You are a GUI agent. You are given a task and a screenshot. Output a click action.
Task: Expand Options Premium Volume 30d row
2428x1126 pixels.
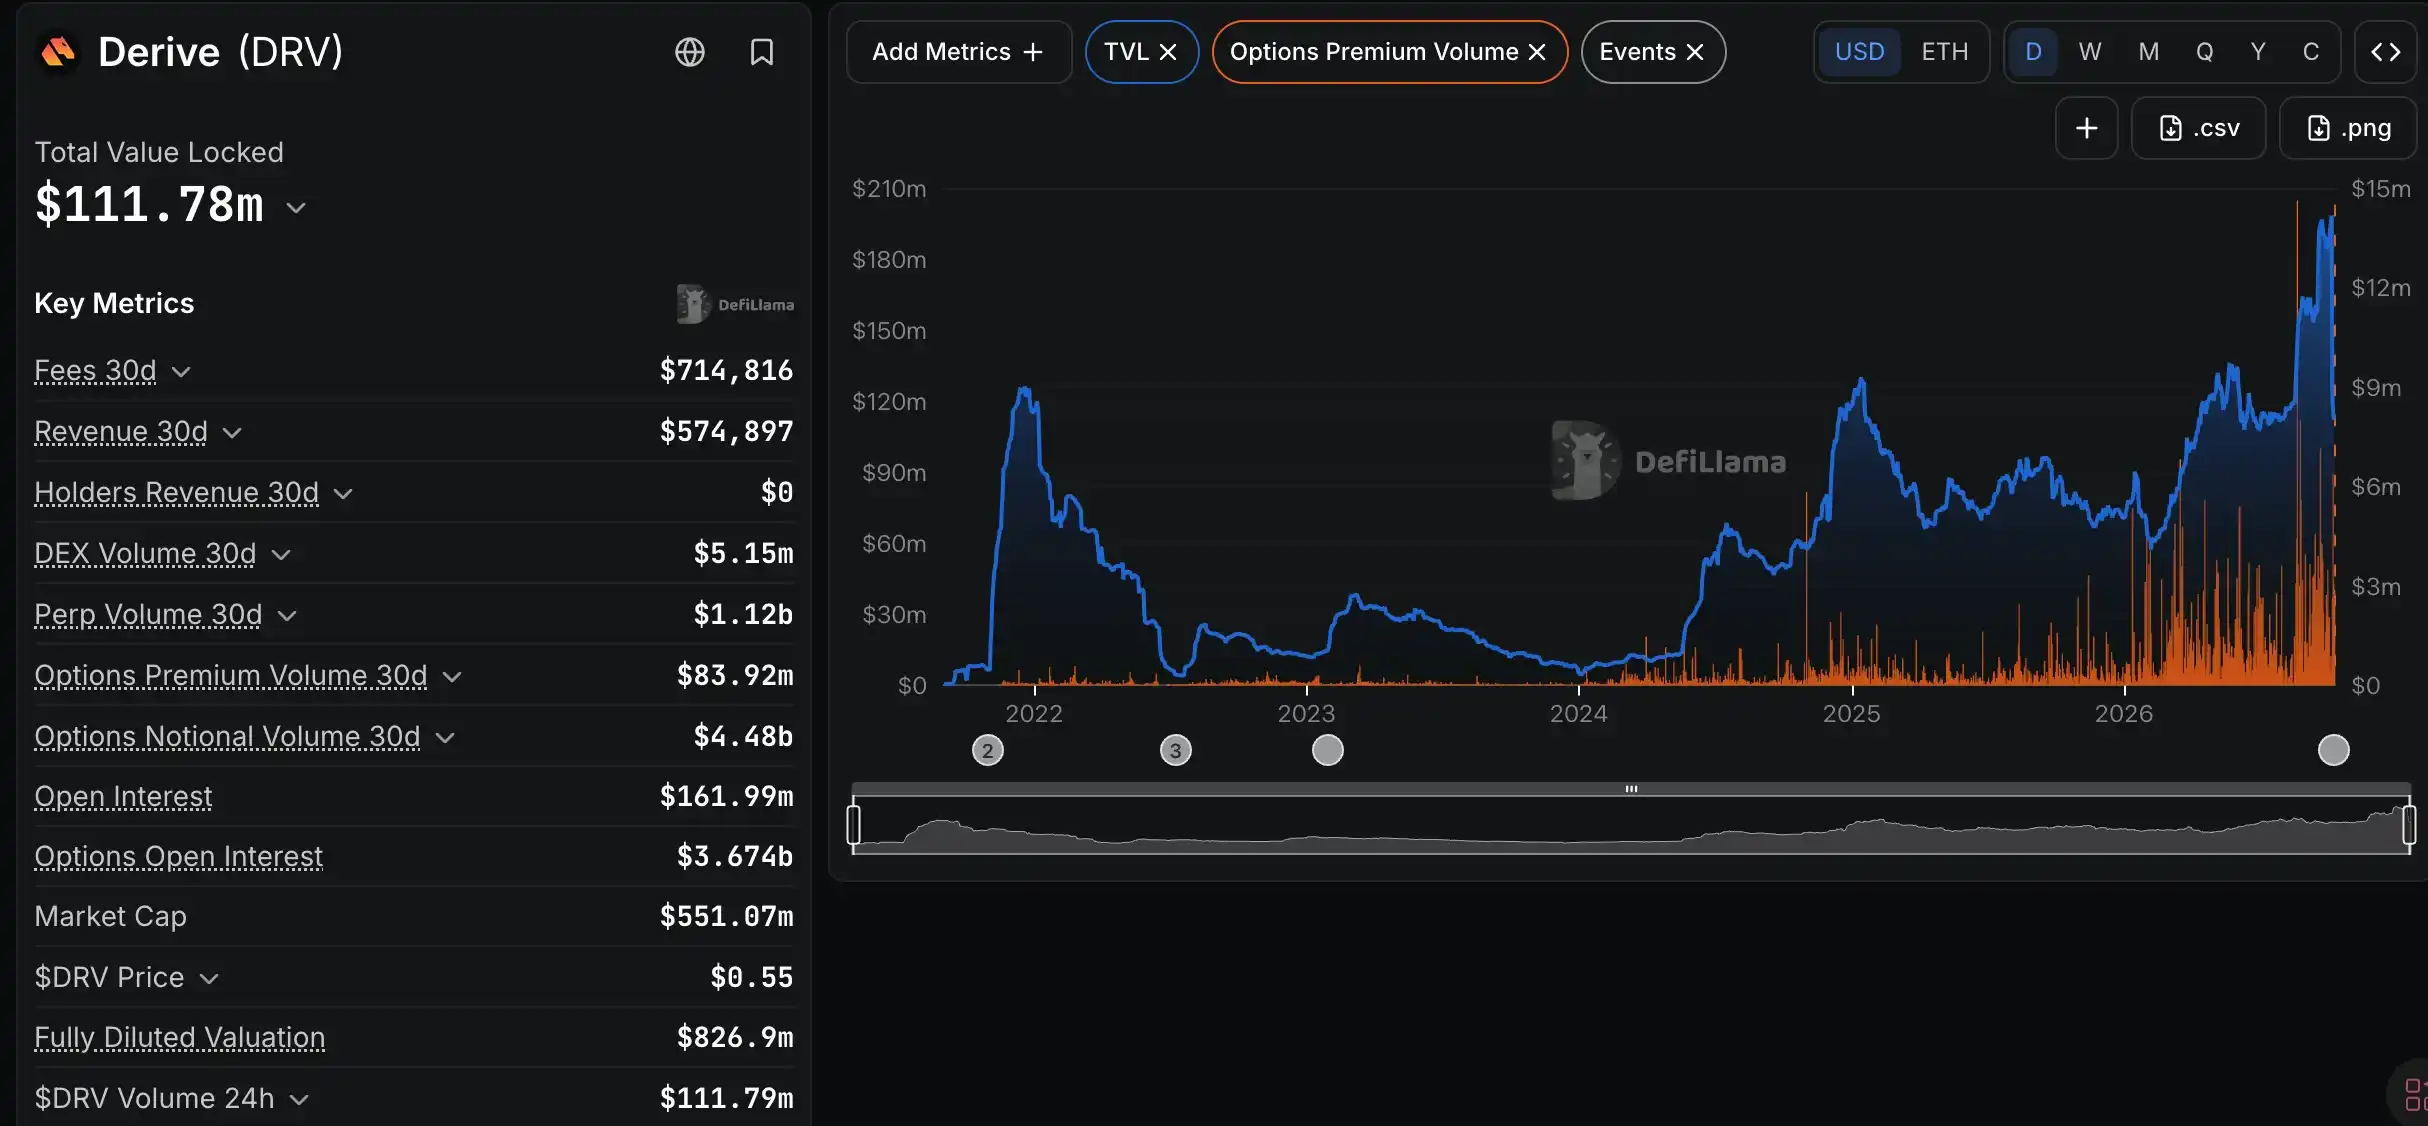[452, 677]
